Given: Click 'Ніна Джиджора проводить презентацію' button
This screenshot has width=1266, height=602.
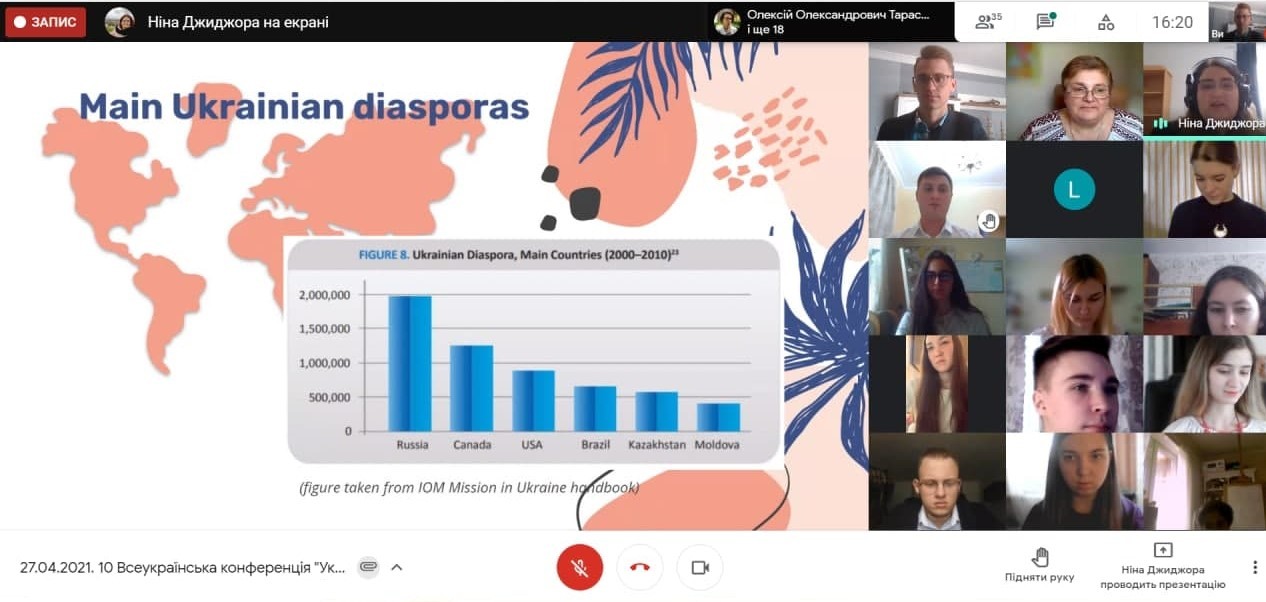Looking at the screenshot, I should point(1162,566).
